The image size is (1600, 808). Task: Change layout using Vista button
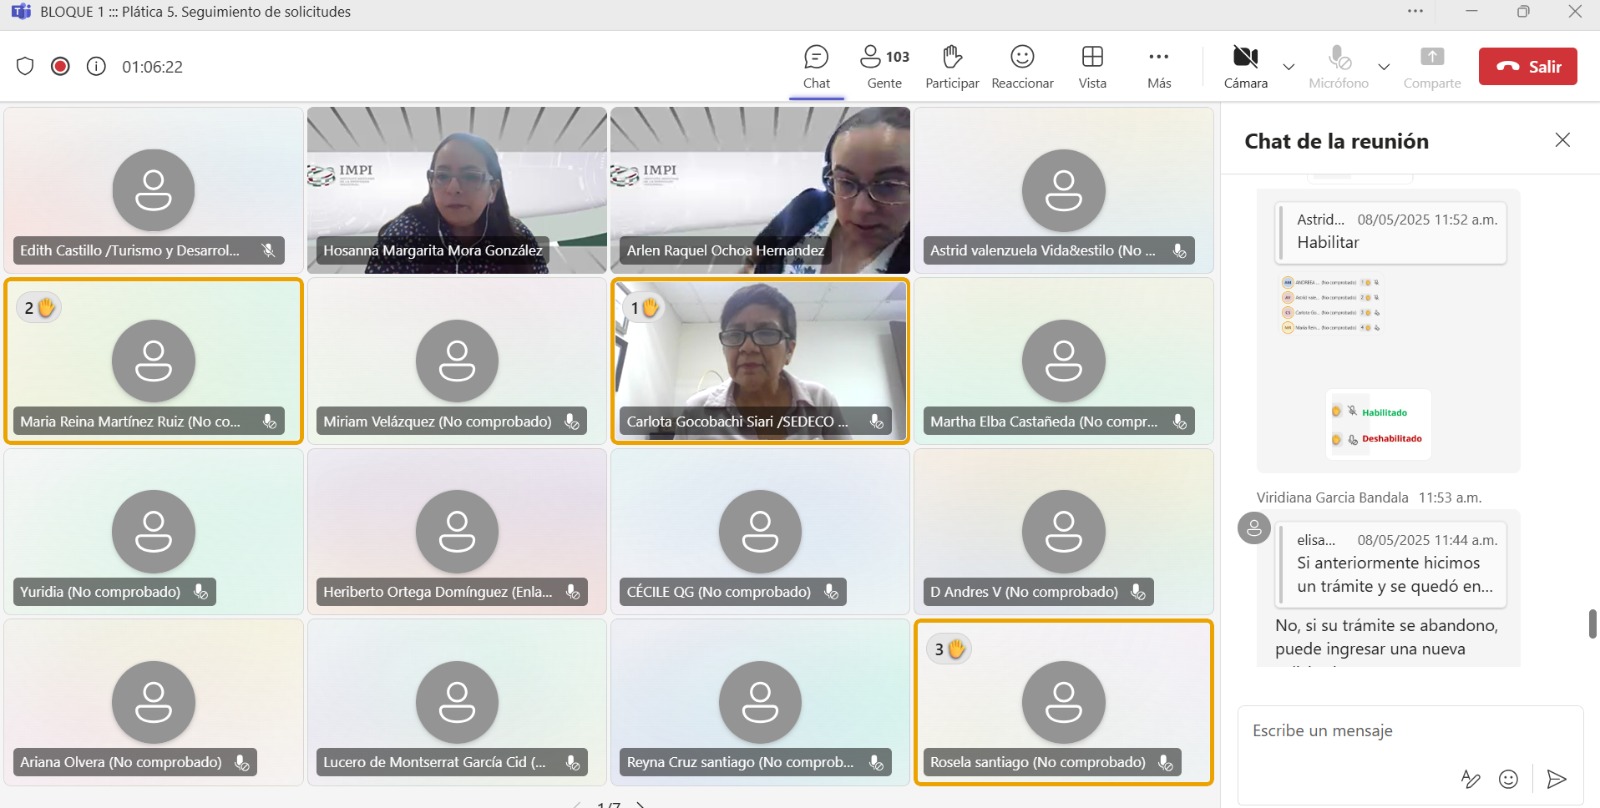click(1092, 67)
